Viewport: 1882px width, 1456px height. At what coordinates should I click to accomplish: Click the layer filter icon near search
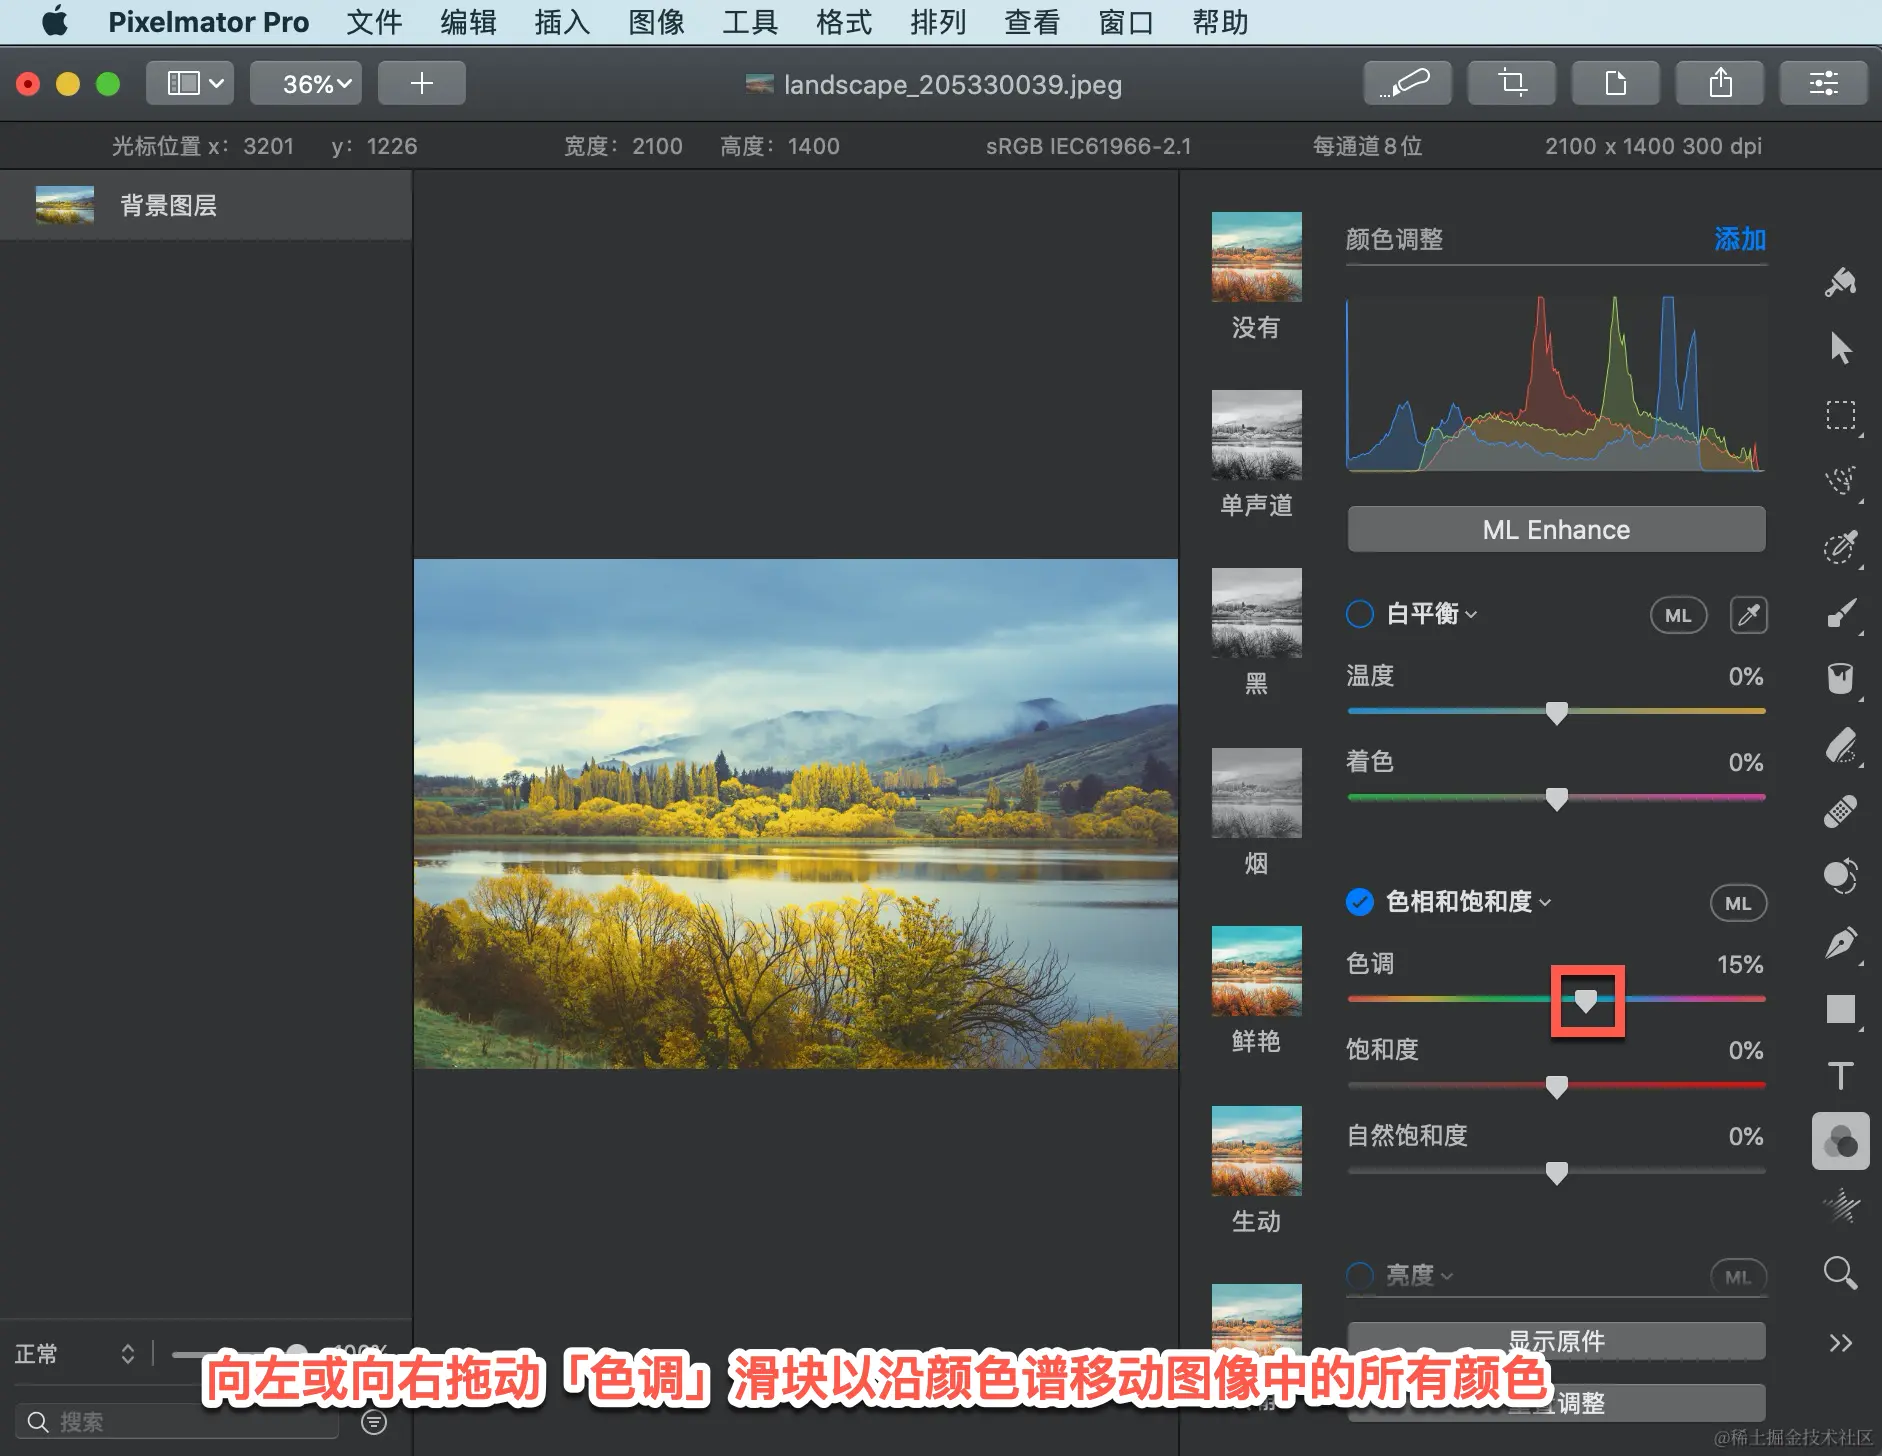coord(374,1421)
